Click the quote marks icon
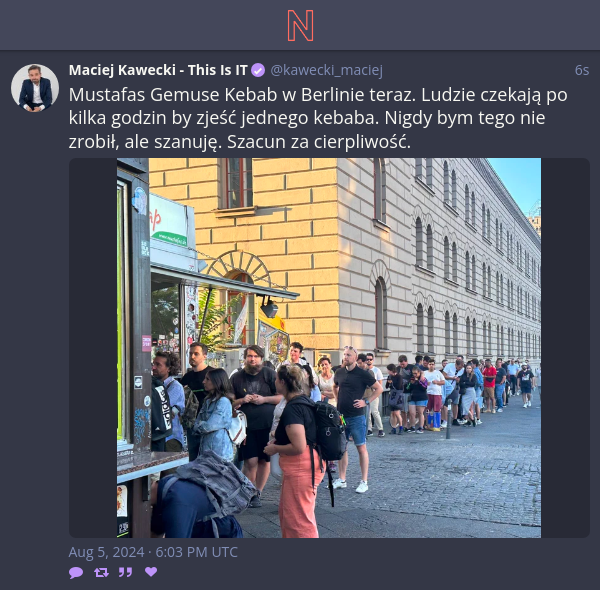 126,572
